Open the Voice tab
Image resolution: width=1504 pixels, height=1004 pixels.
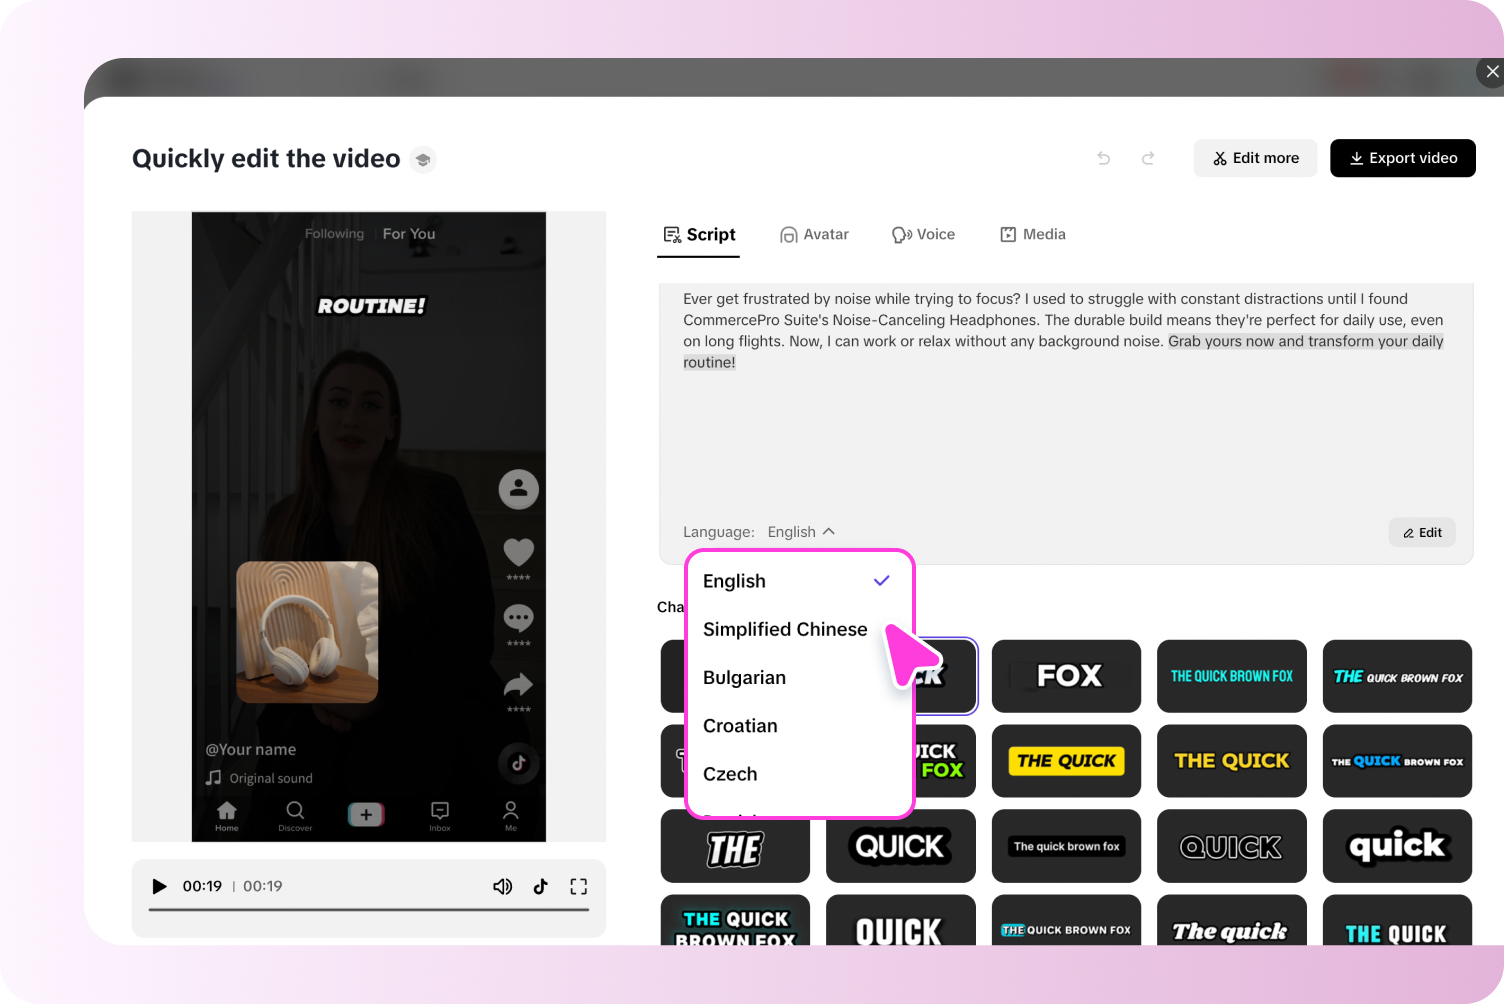coord(923,235)
